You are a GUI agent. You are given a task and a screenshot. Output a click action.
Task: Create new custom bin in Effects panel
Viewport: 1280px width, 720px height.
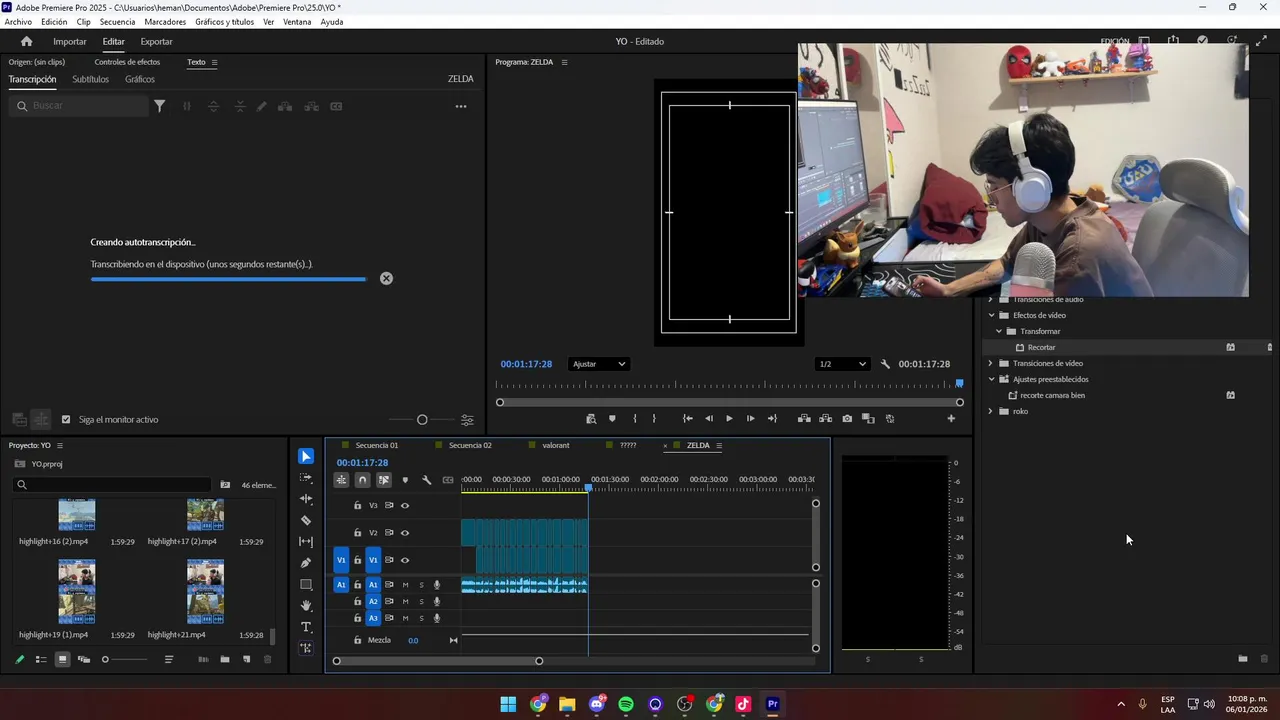tap(1243, 659)
